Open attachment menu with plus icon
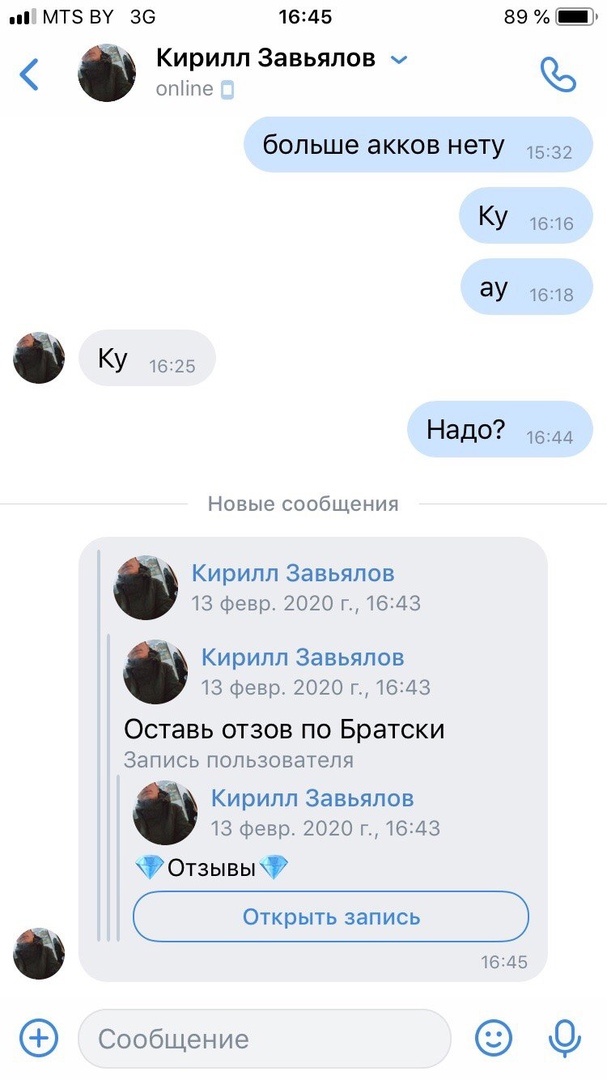 pos(39,1037)
